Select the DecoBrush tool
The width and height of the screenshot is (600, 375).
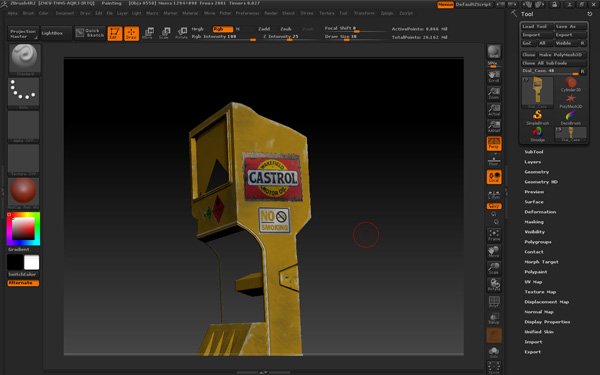point(571,118)
